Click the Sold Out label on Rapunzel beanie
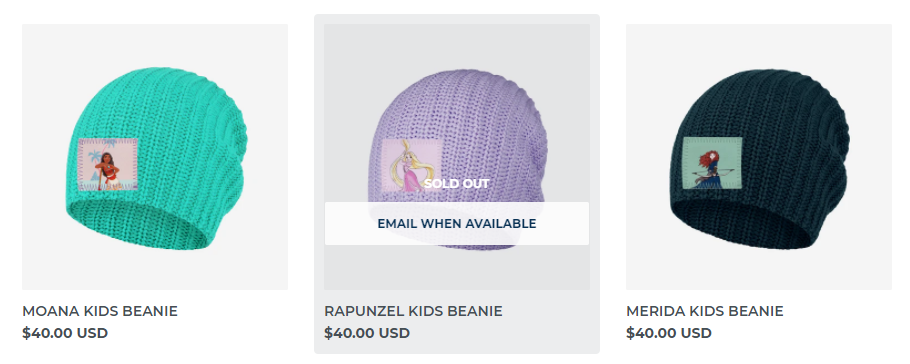The image size is (910, 364). [x=457, y=183]
